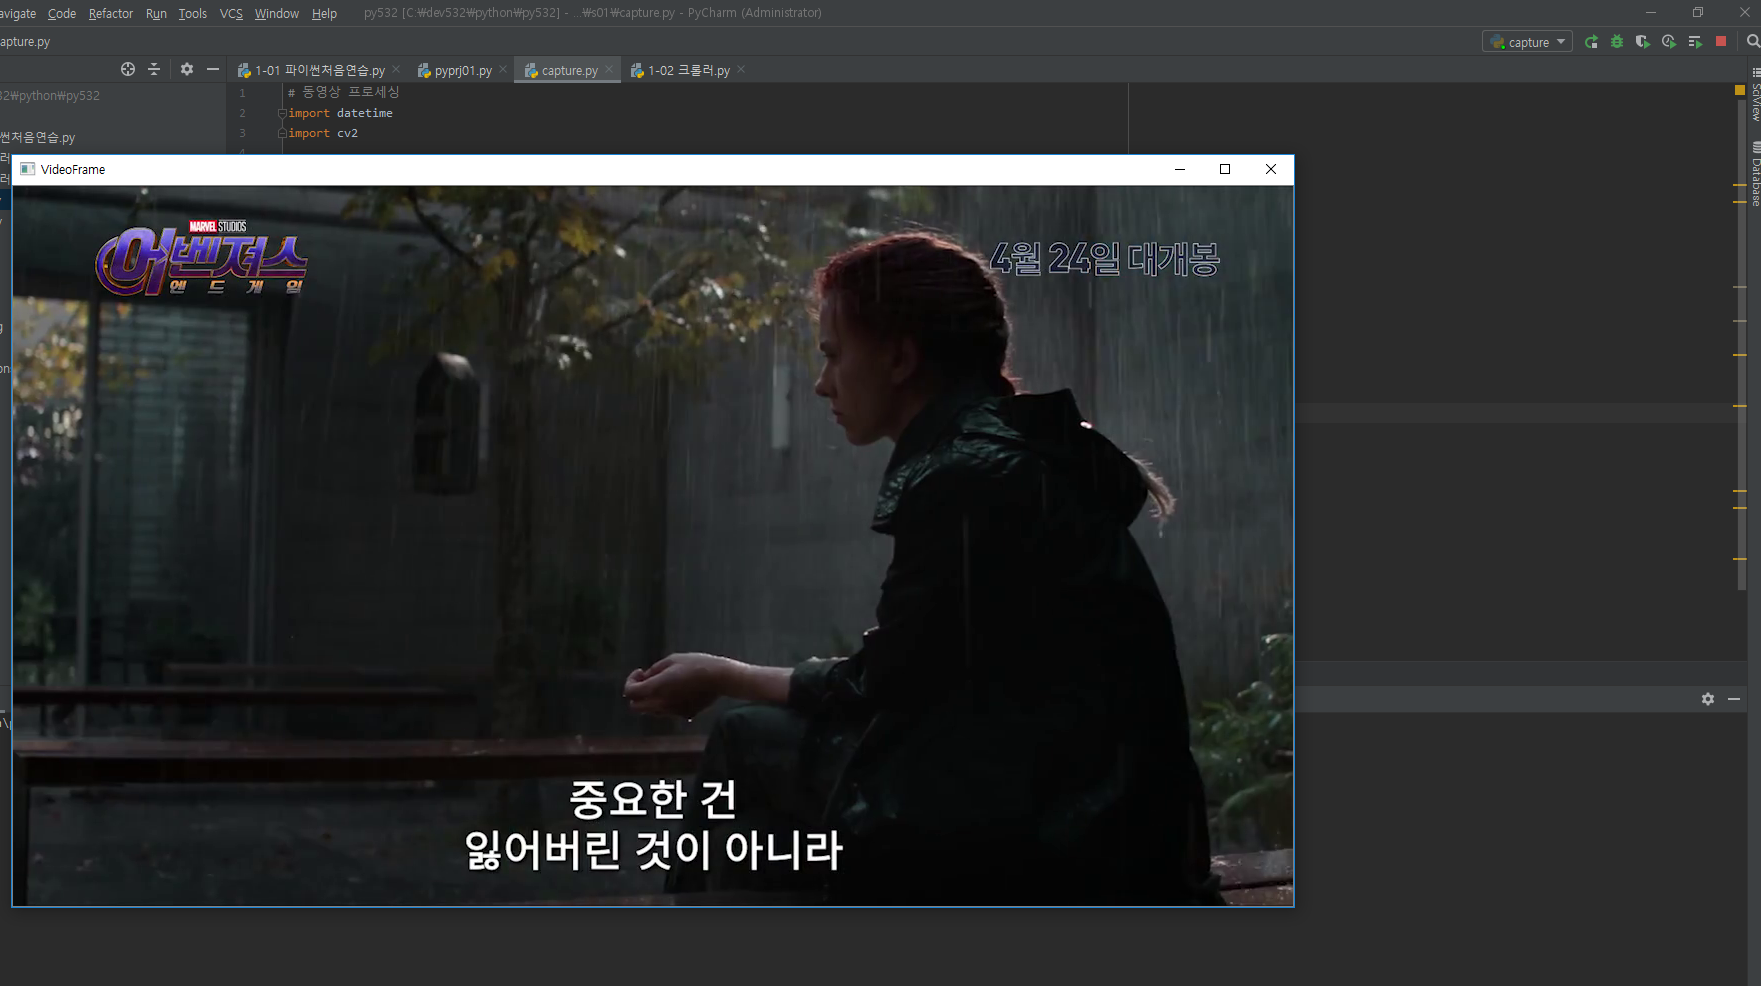This screenshot has width=1761, height=986.
Task: Locate current file in project tree
Action: pos(128,69)
